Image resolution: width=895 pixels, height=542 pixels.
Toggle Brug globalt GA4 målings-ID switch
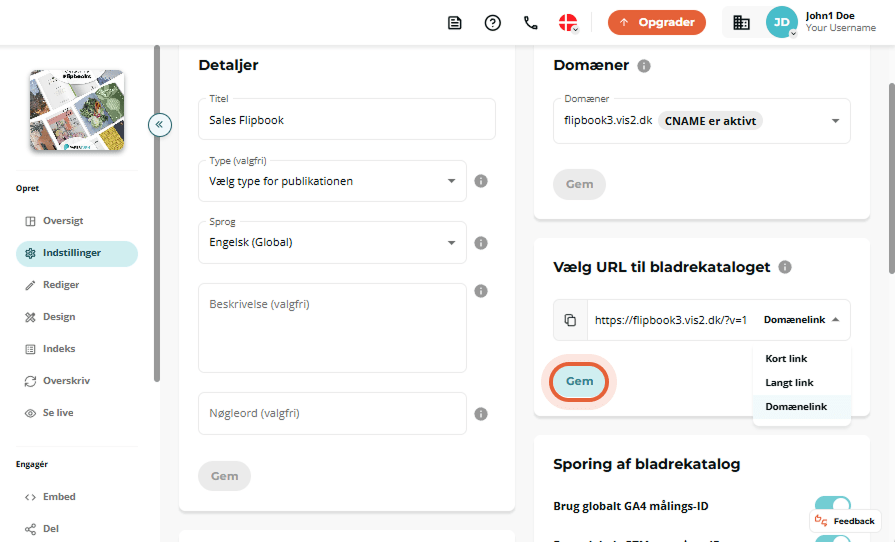pyautogui.click(x=833, y=505)
